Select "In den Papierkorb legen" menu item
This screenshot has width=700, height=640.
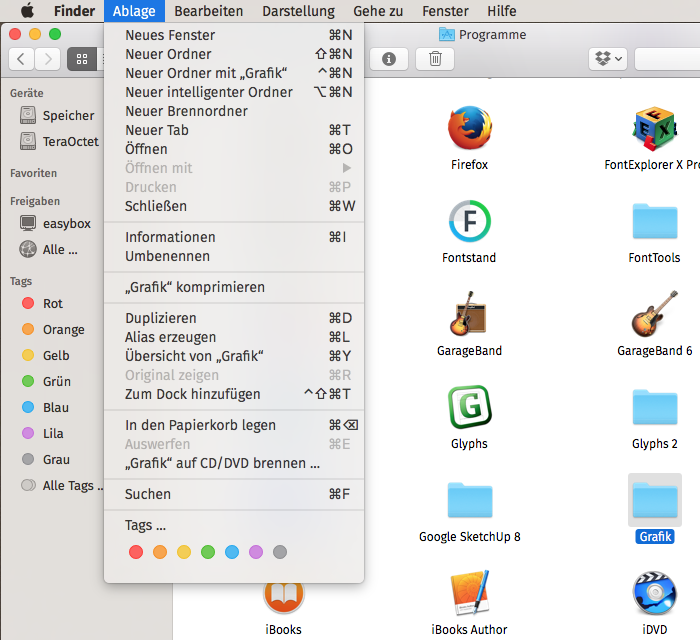(x=200, y=425)
